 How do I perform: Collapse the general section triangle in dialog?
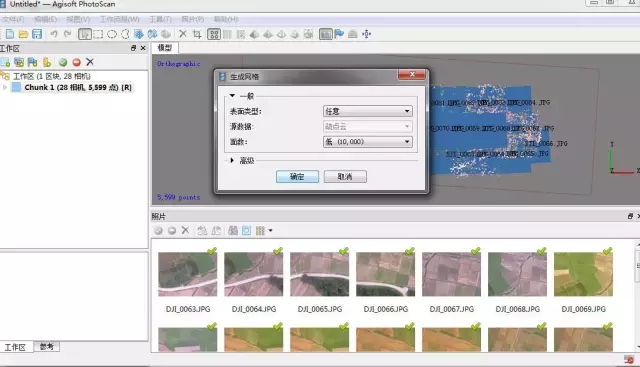click(x=232, y=96)
